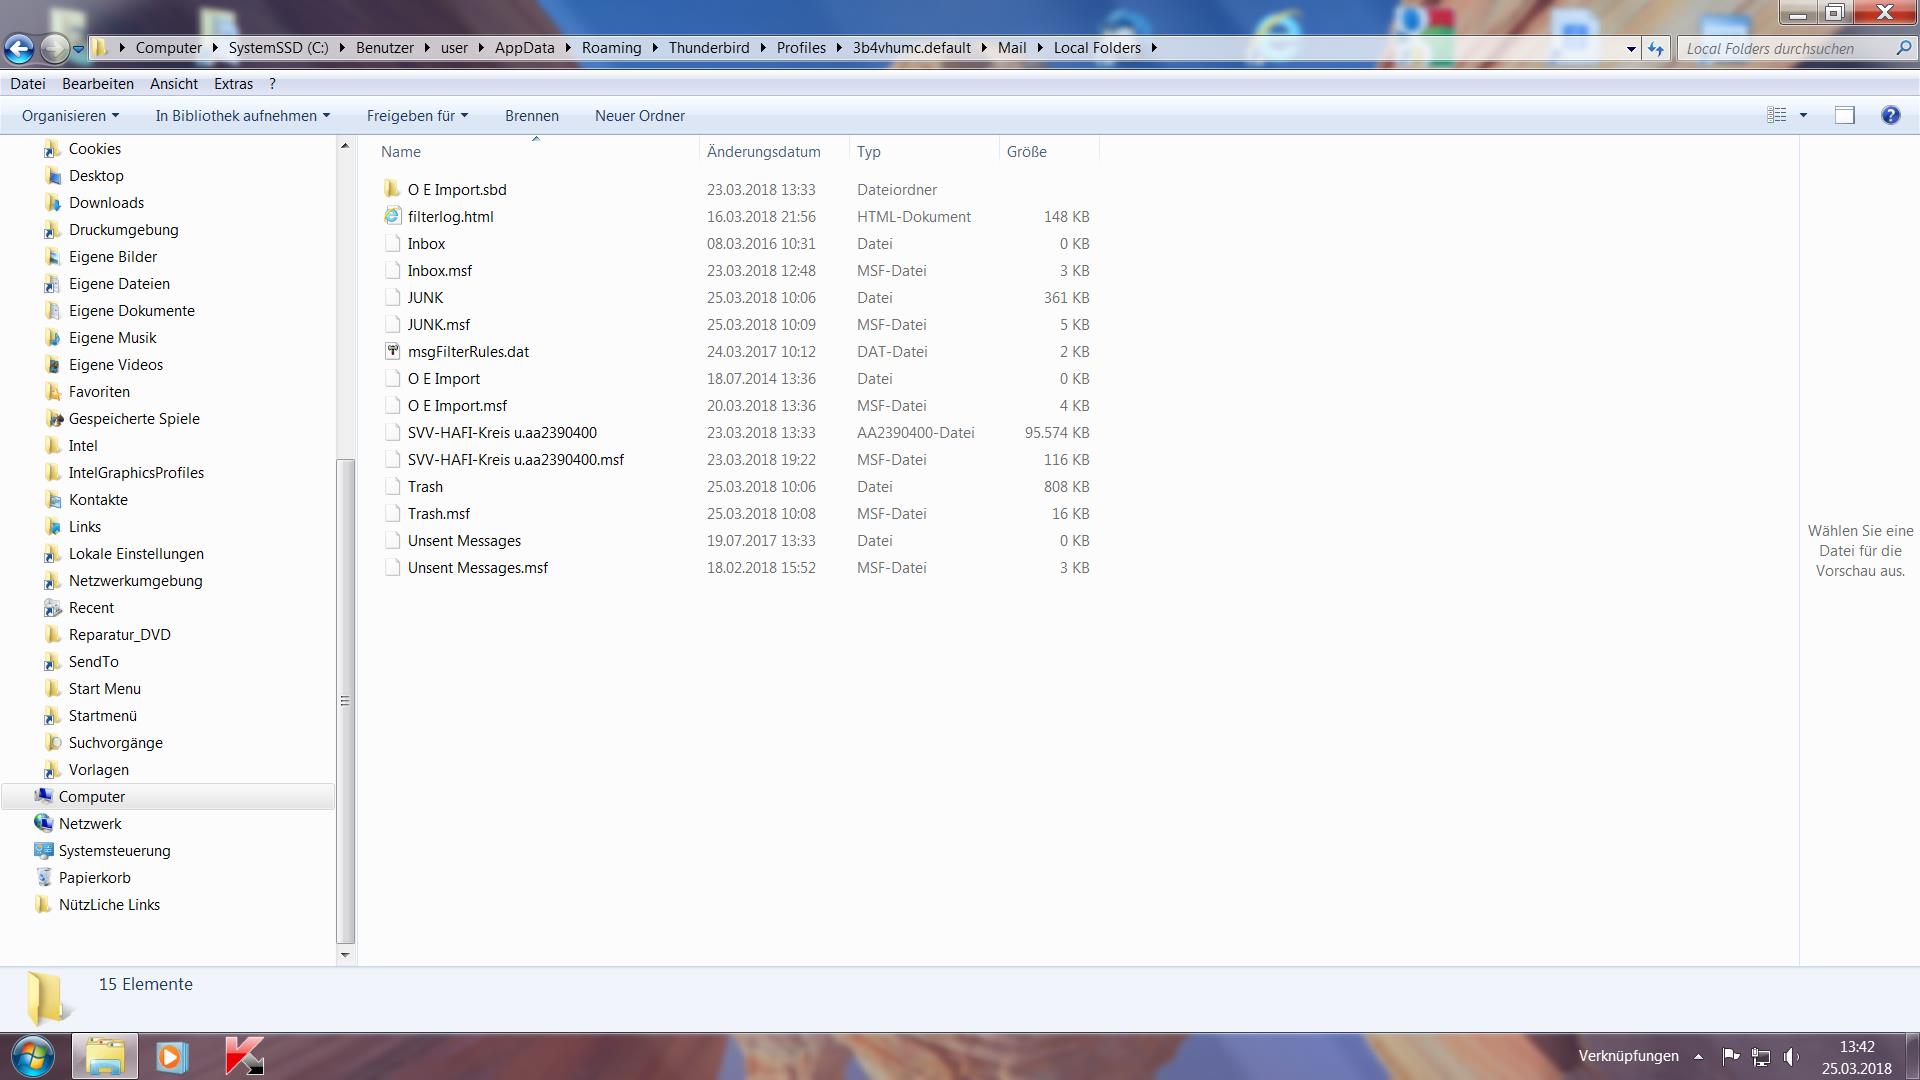Click the navigation pane vertical scrollbar thumb

point(345,700)
